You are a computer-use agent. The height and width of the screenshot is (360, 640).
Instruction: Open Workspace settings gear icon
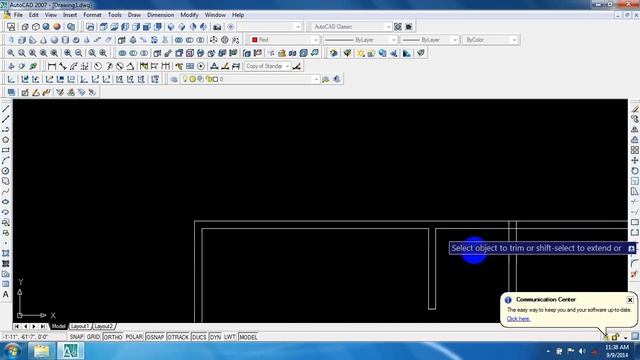click(398, 27)
